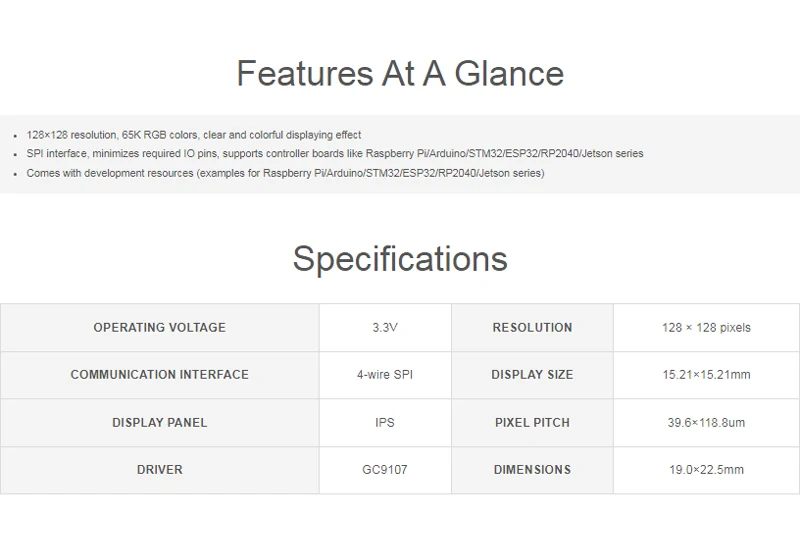Image resolution: width=800 pixels, height=545 pixels.
Task: Select the "IPS" value cell
Action: click(x=385, y=423)
